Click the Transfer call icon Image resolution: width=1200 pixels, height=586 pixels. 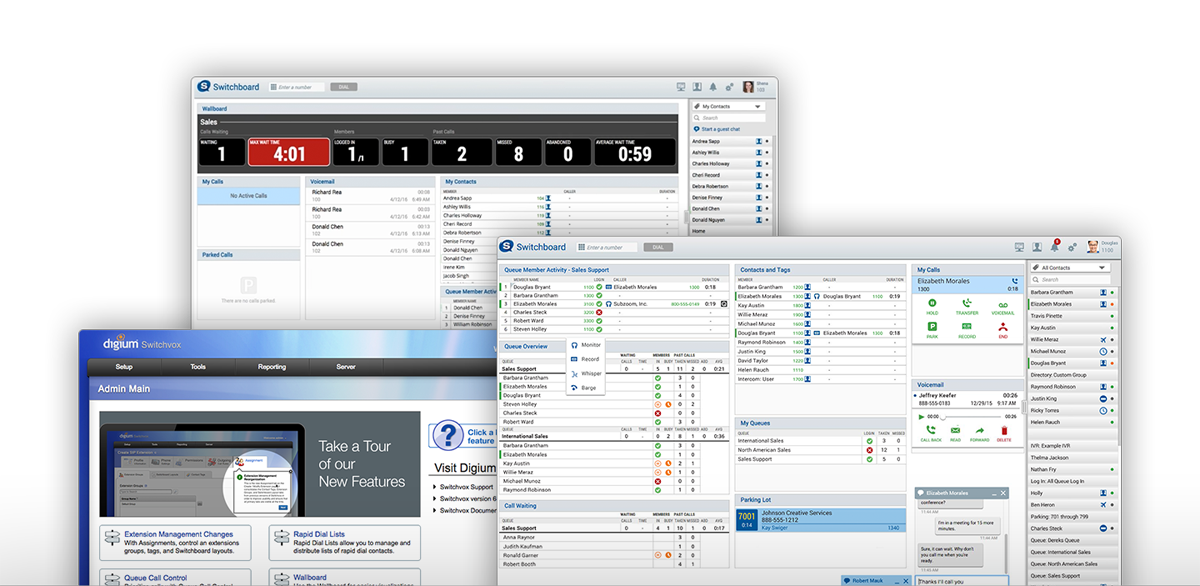coord(967,303)
